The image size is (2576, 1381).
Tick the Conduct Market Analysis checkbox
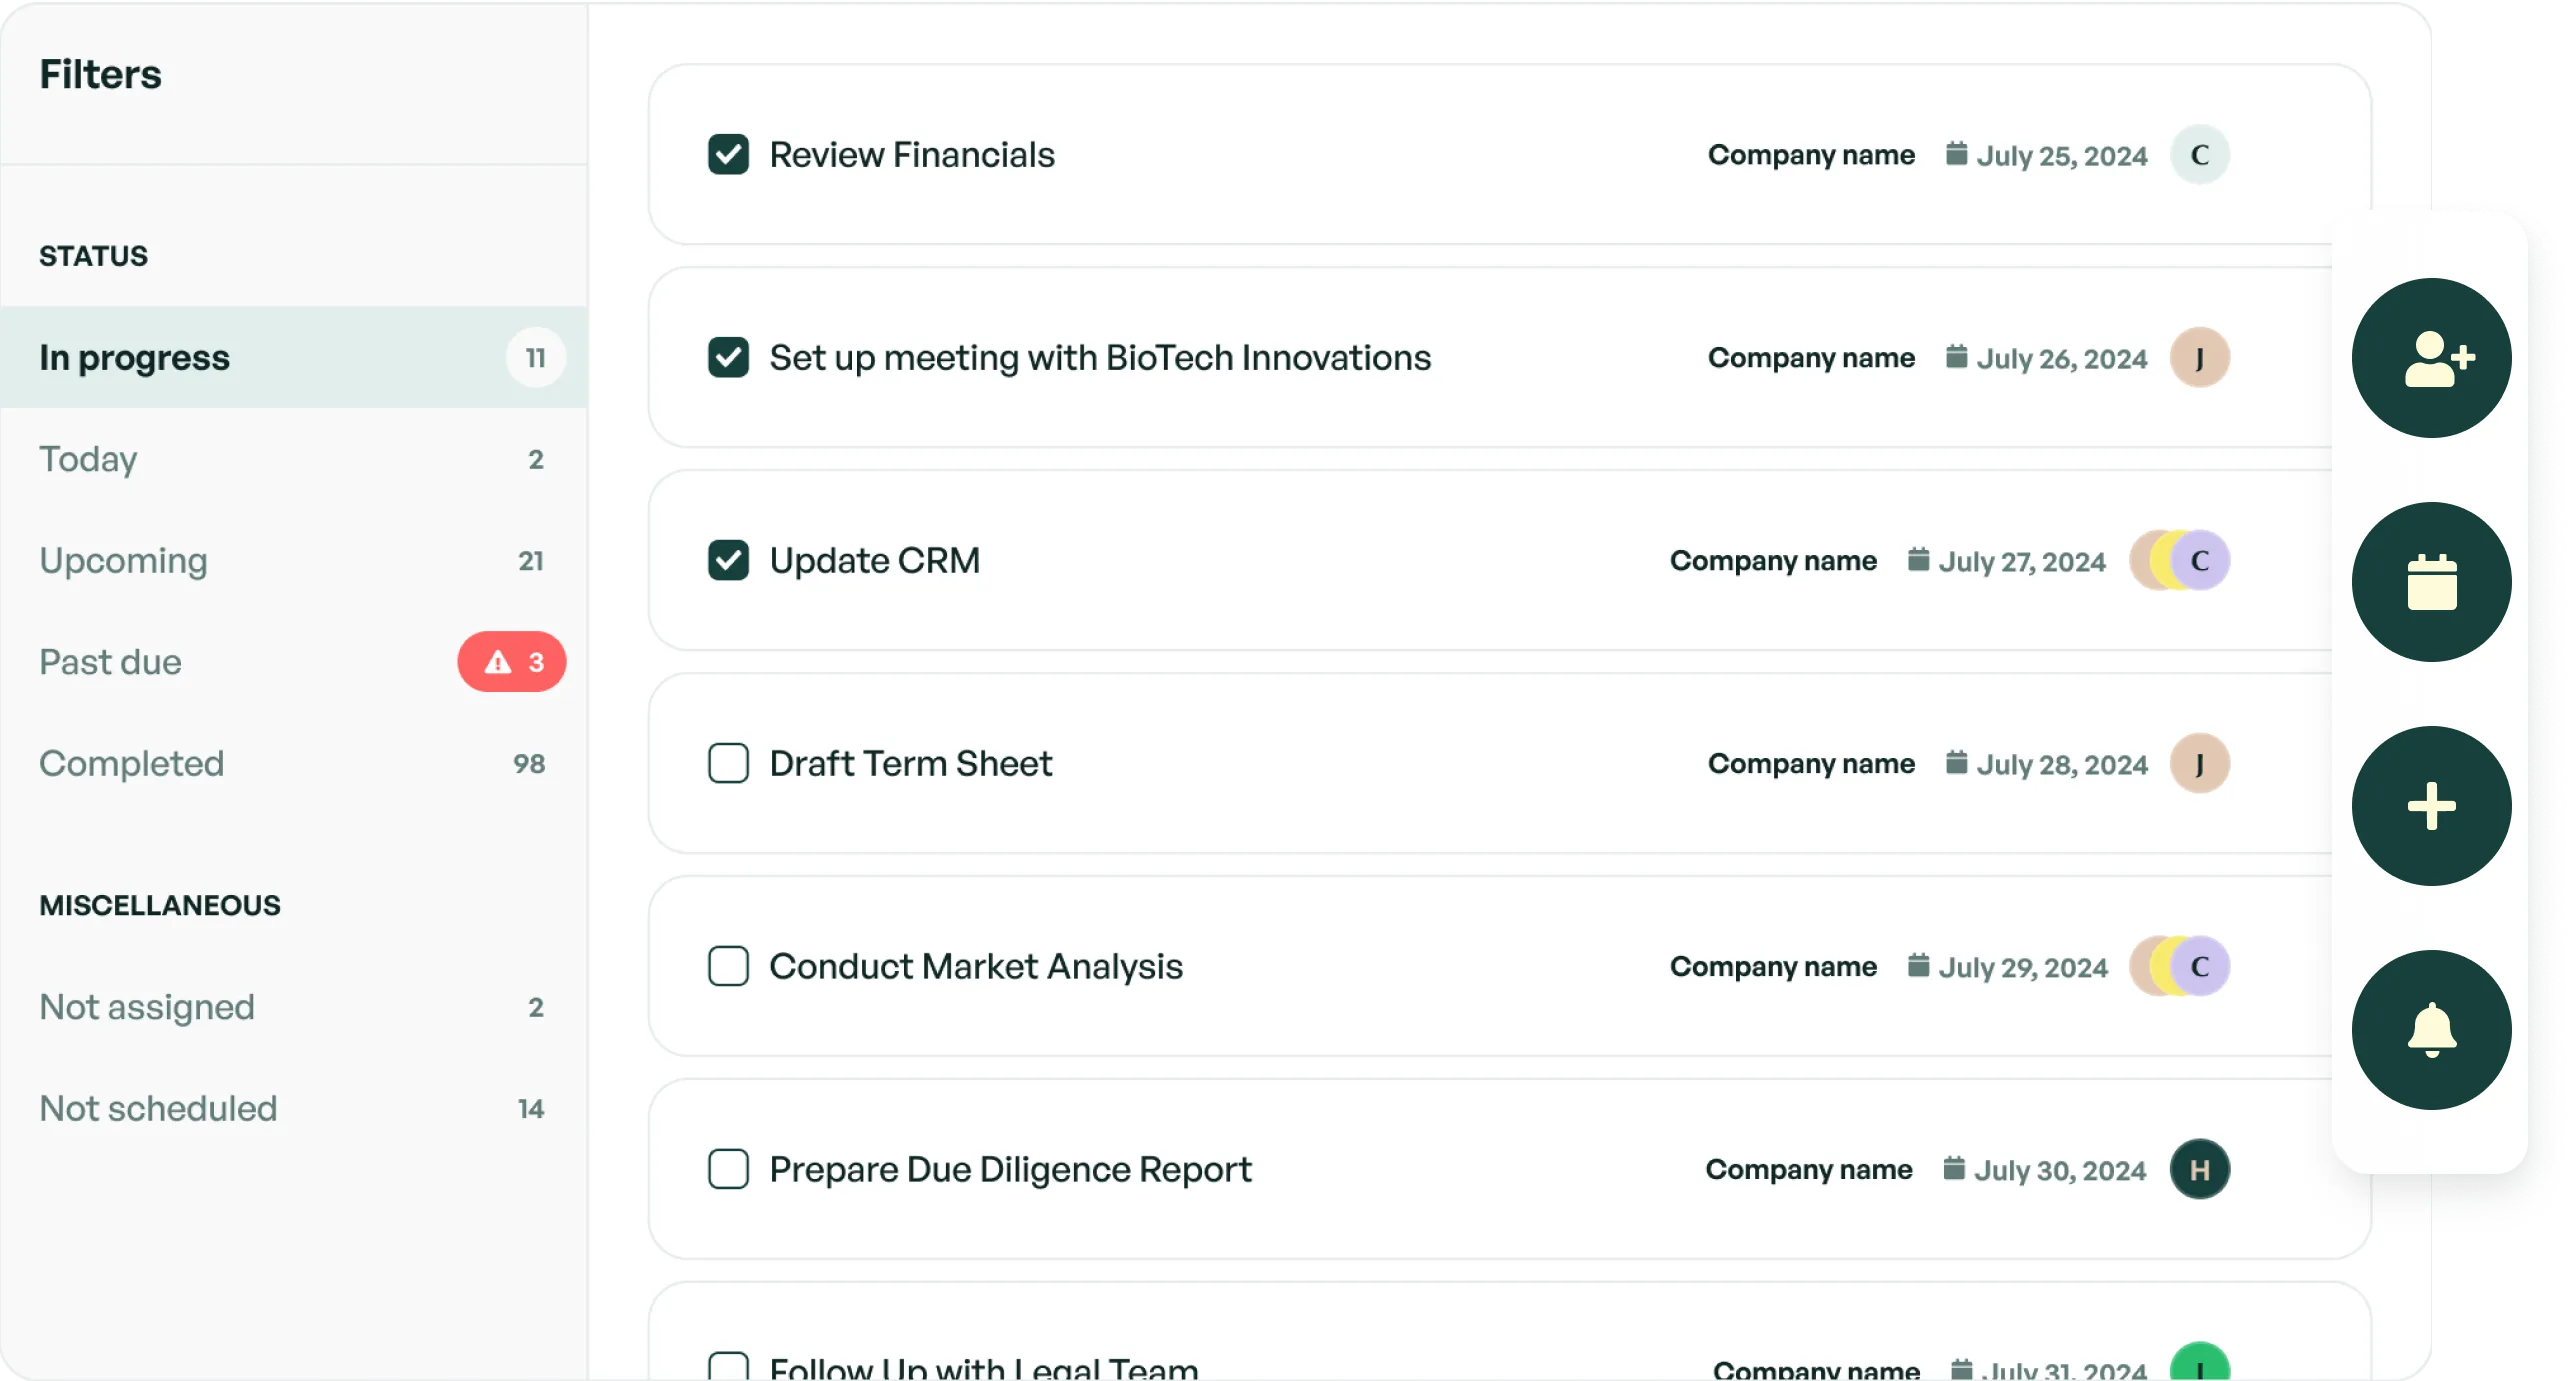(728, 967)
